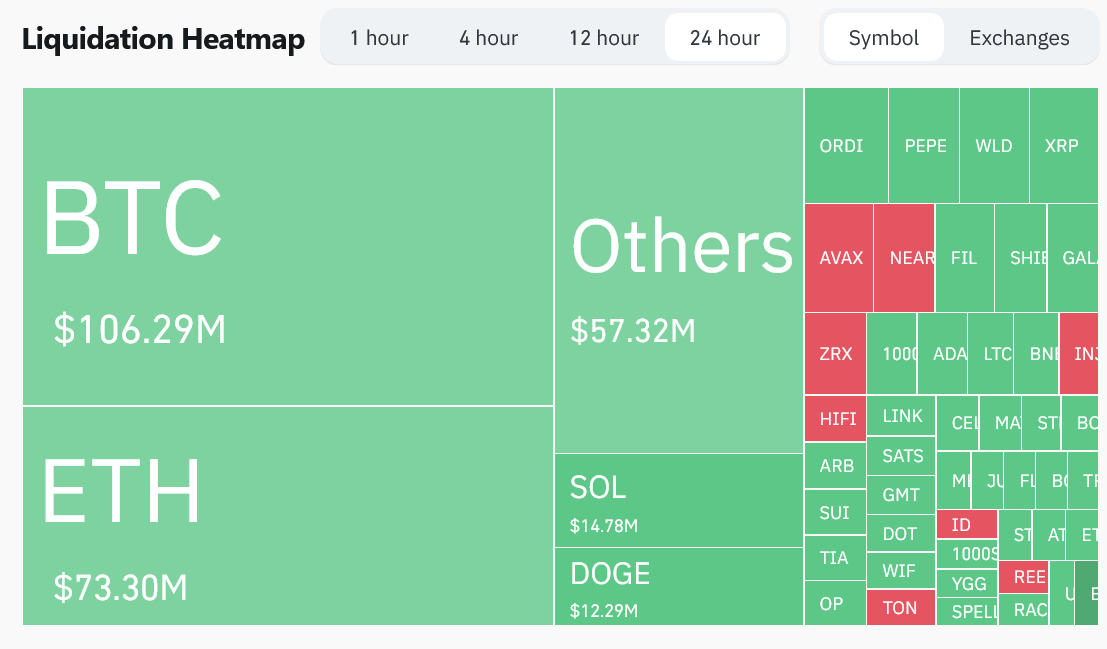
Task: Click the red ZRX tile
Action: coord(835,354)
